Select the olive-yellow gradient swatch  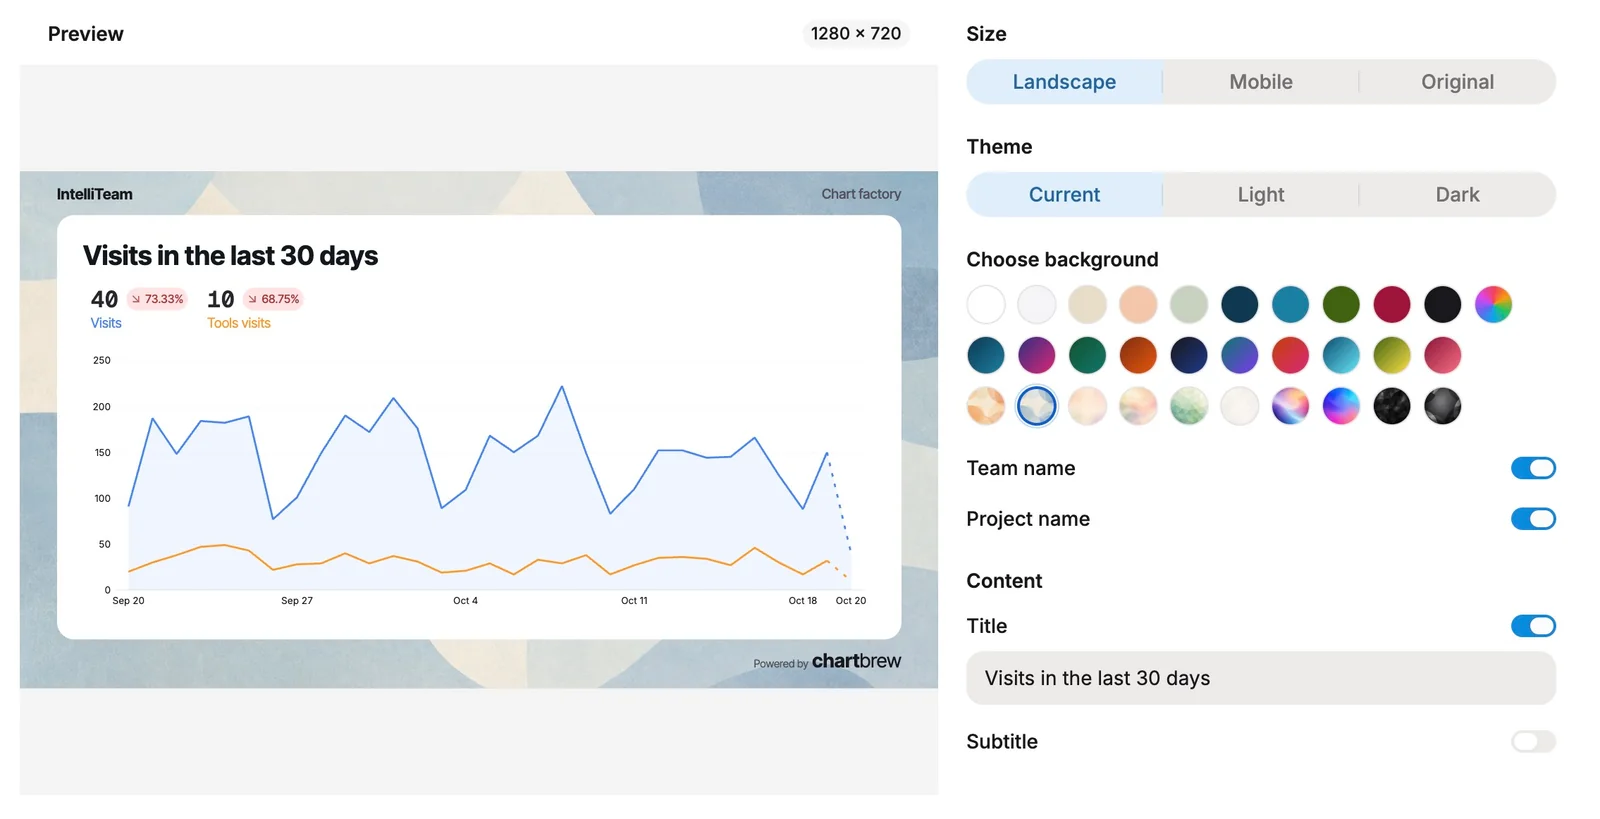[1392, 355]
